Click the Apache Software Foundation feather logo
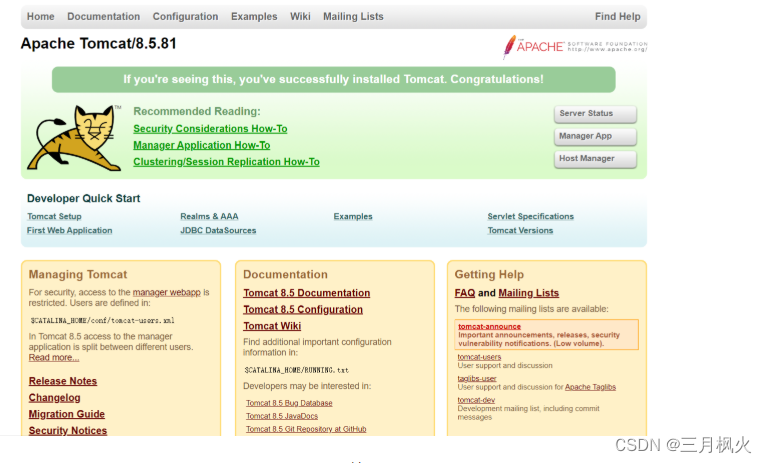 tap(575, 47)
